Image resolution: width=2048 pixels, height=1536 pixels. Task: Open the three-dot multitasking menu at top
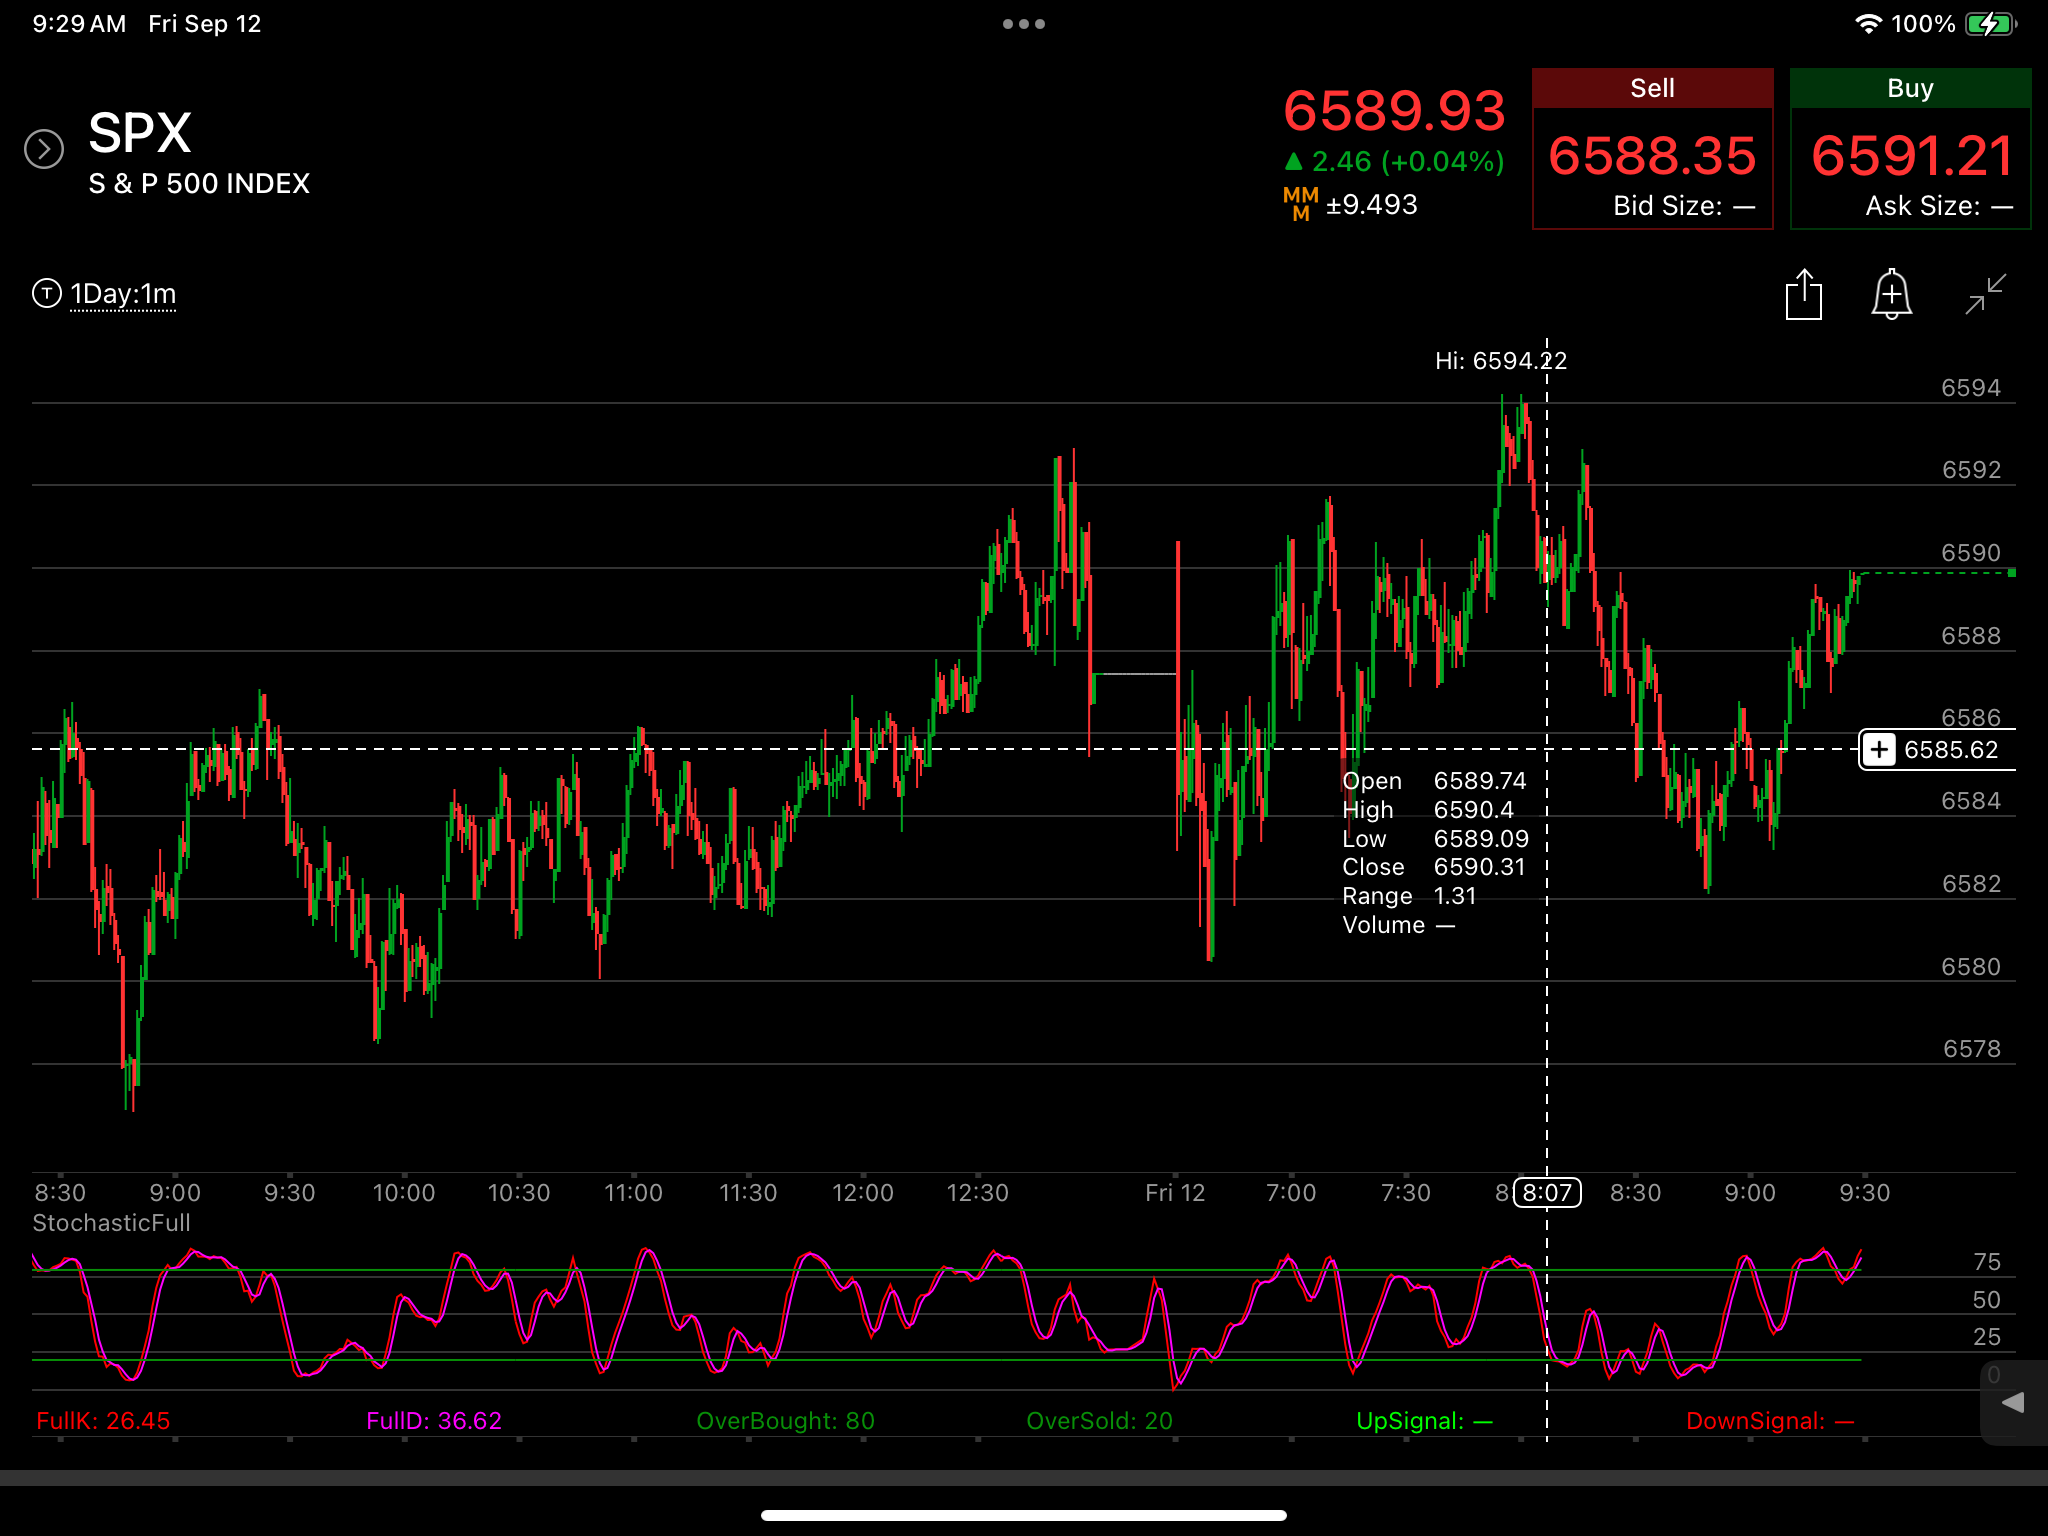click(x=1024, y=24)
